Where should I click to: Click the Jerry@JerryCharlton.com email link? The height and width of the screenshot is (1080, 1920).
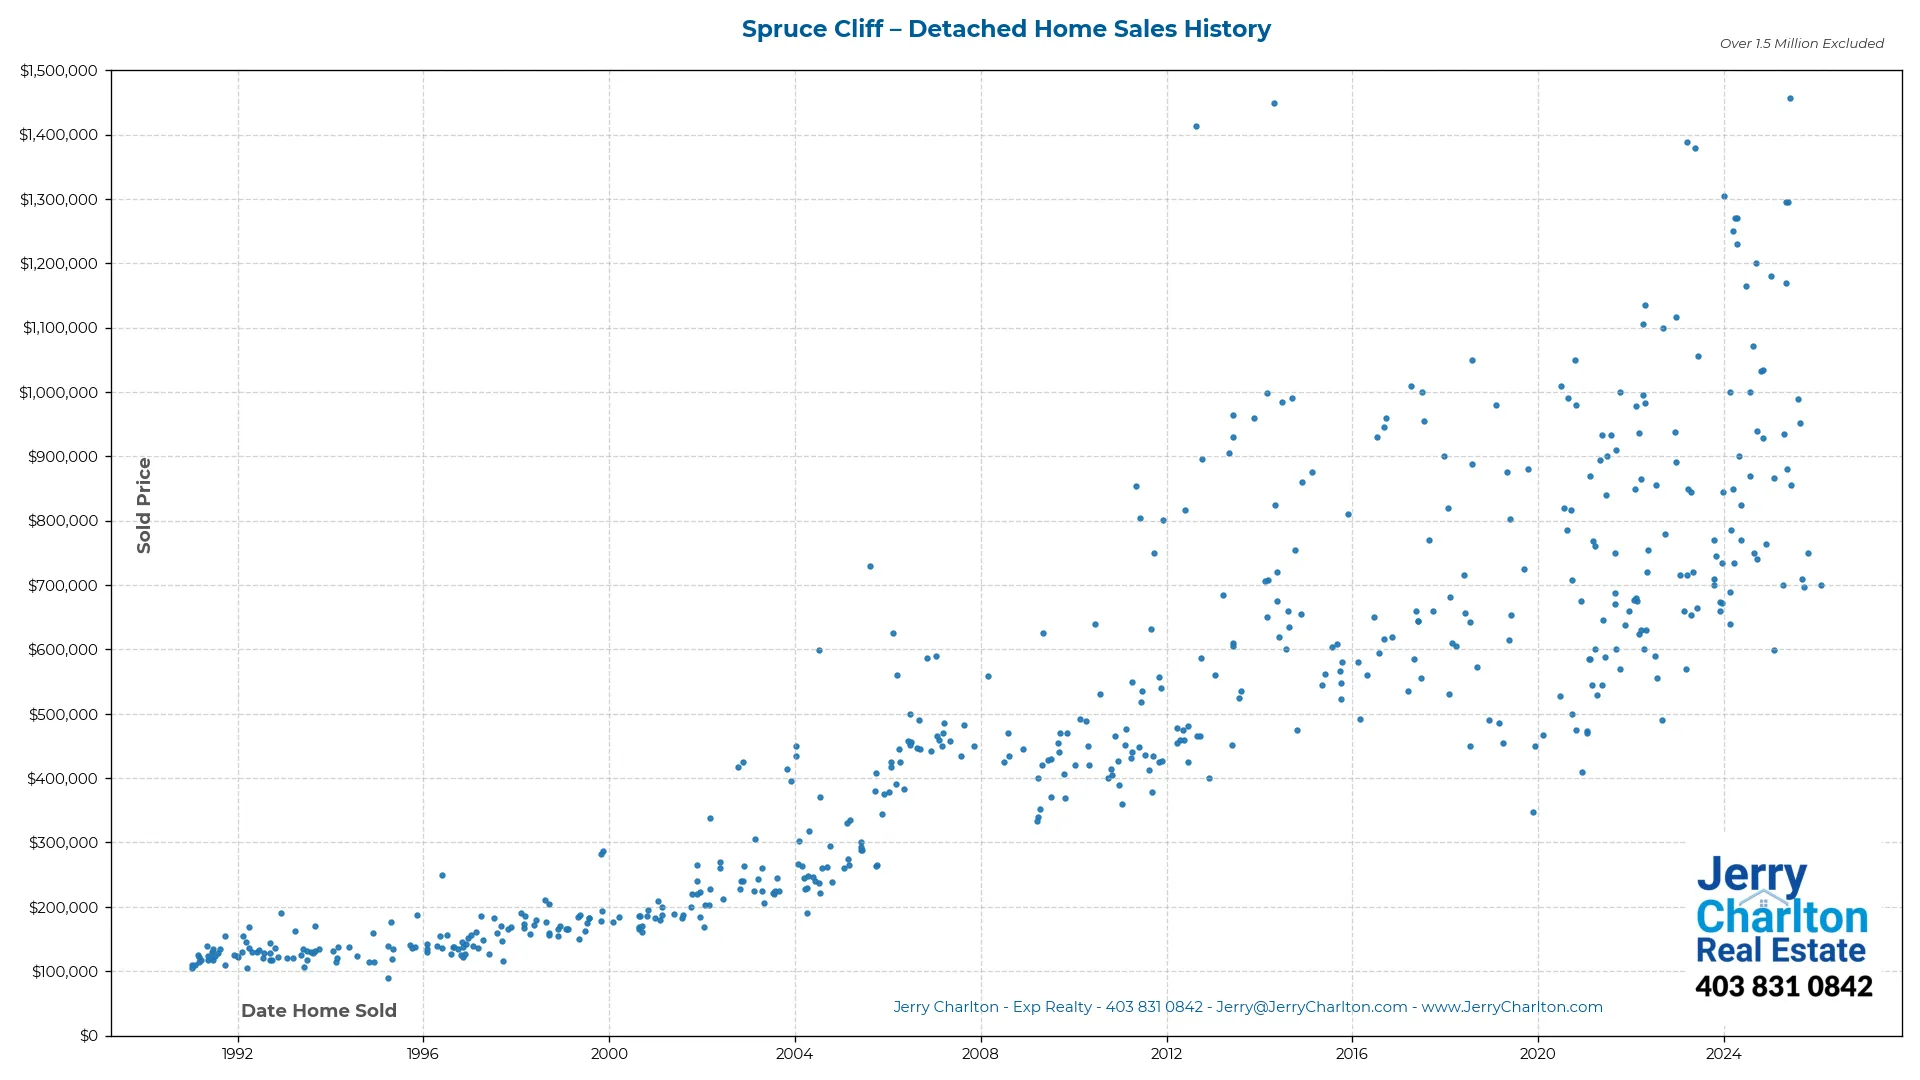pyautogui.click(x=1310, y=1007)
